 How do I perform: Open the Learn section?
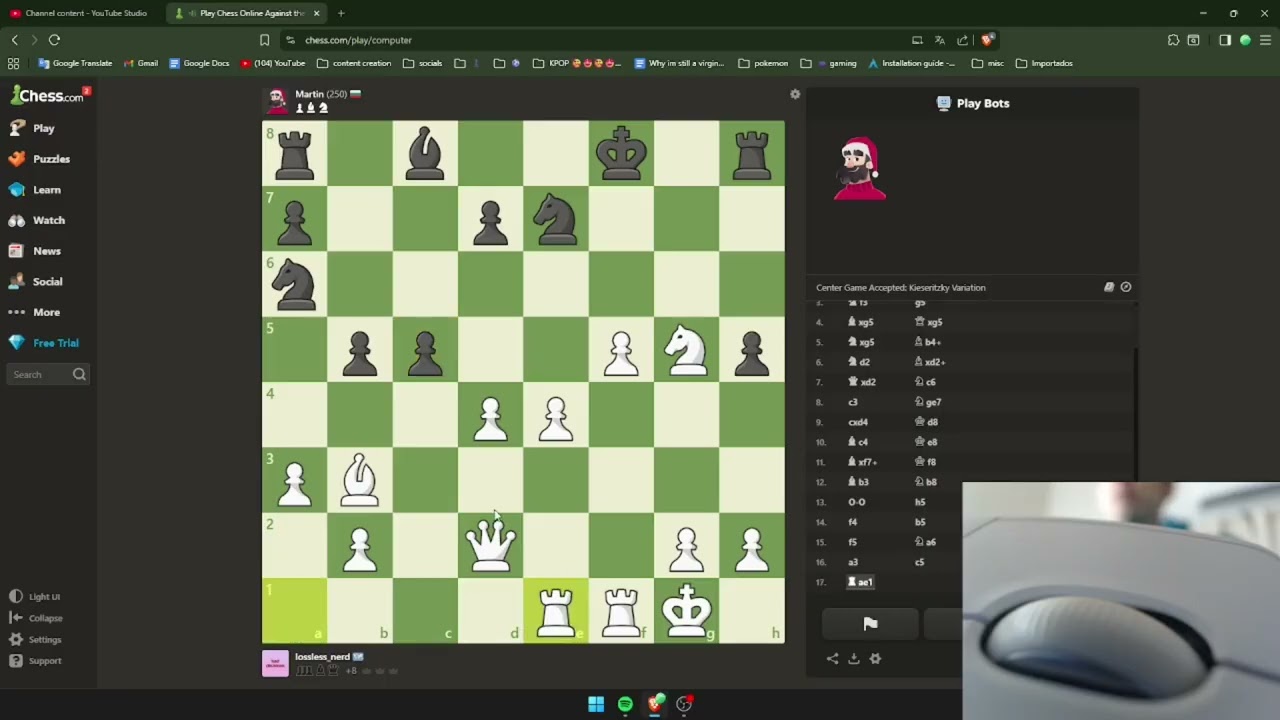35,190
